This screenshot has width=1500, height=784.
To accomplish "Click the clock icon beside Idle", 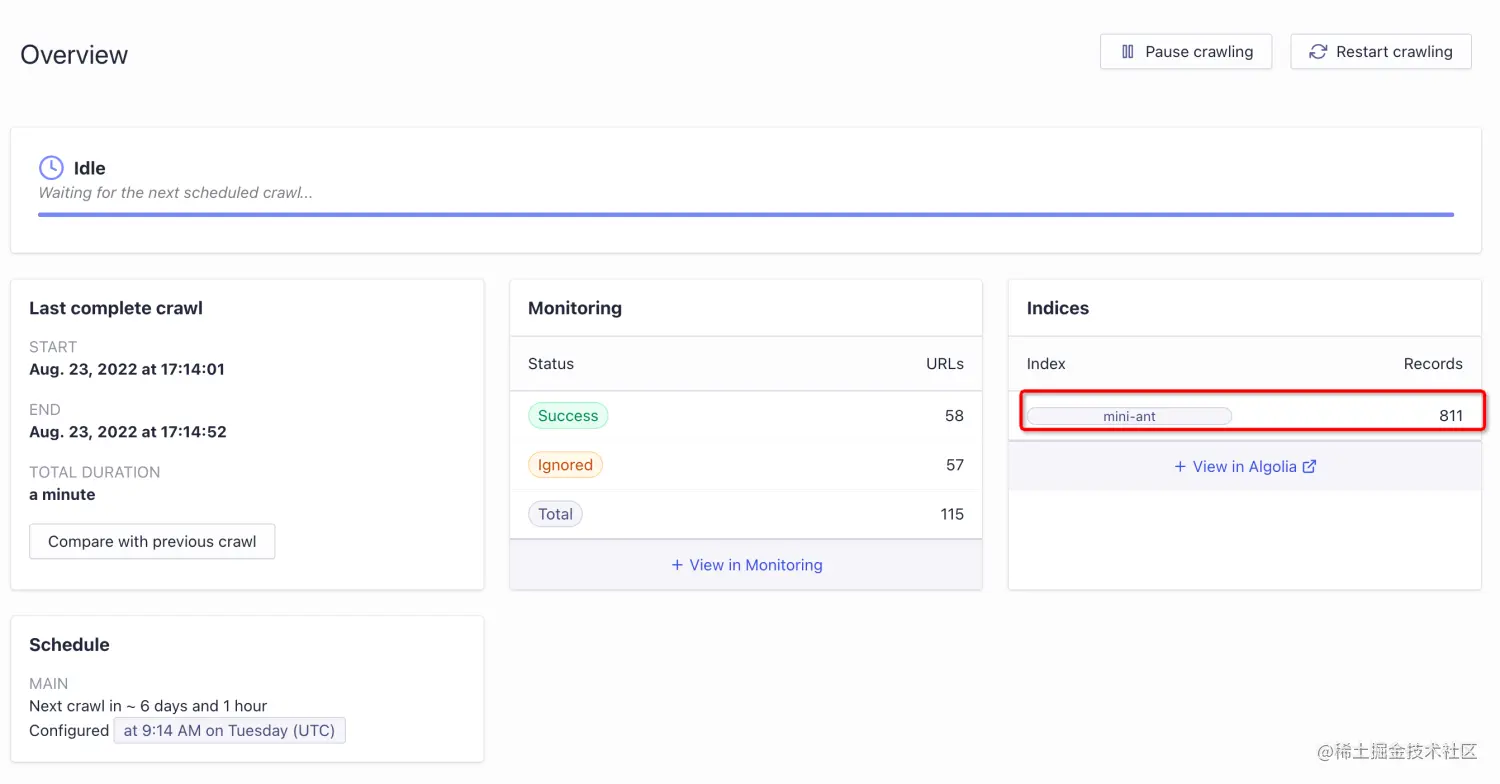I will point(51,168).
